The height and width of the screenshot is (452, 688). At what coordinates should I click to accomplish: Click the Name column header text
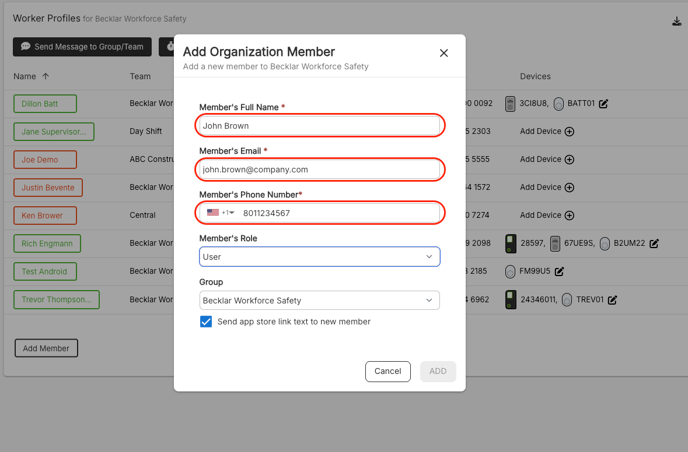tap(25, 76)
